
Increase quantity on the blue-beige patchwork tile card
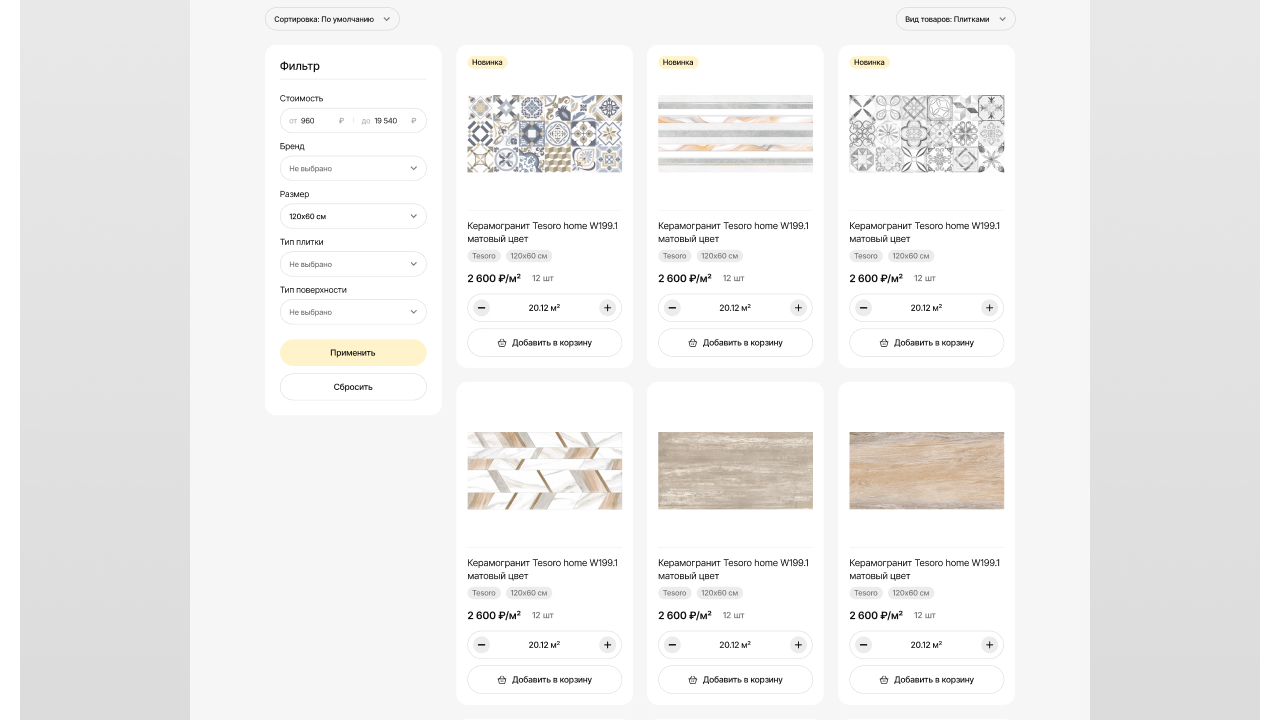tap(607, 308)
